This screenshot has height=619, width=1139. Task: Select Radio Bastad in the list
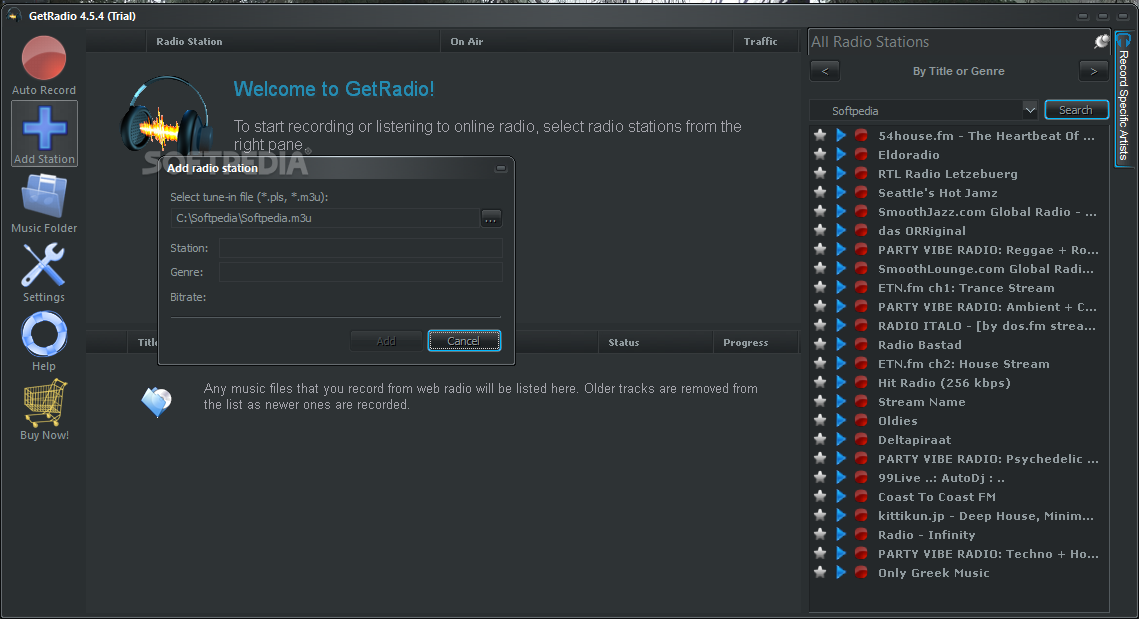click(919, 345)
